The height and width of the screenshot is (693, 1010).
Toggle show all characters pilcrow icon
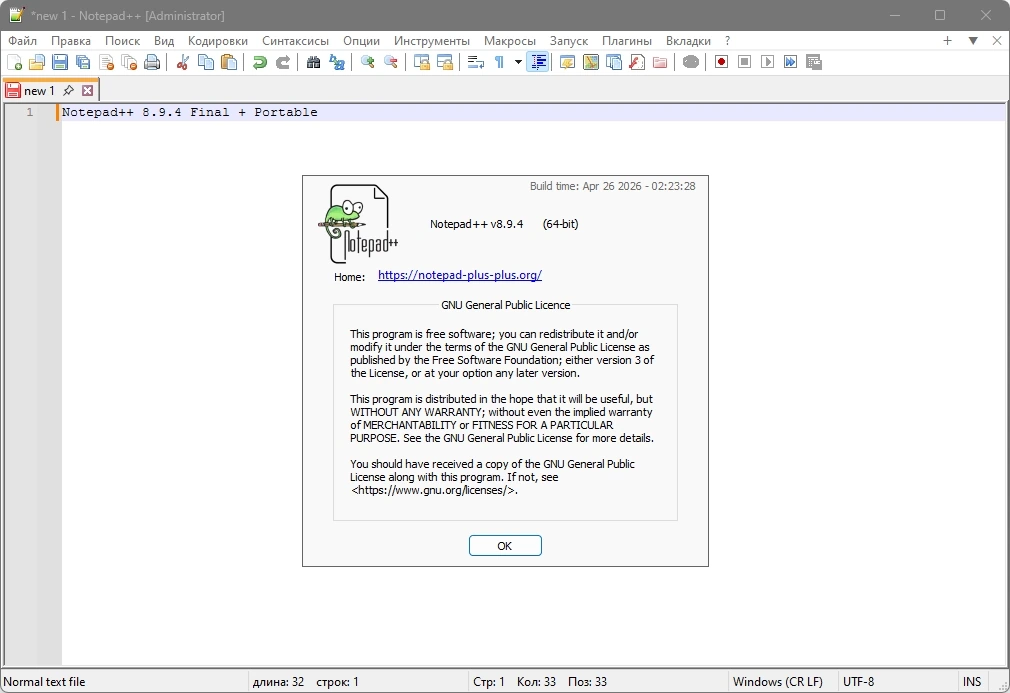499,62
